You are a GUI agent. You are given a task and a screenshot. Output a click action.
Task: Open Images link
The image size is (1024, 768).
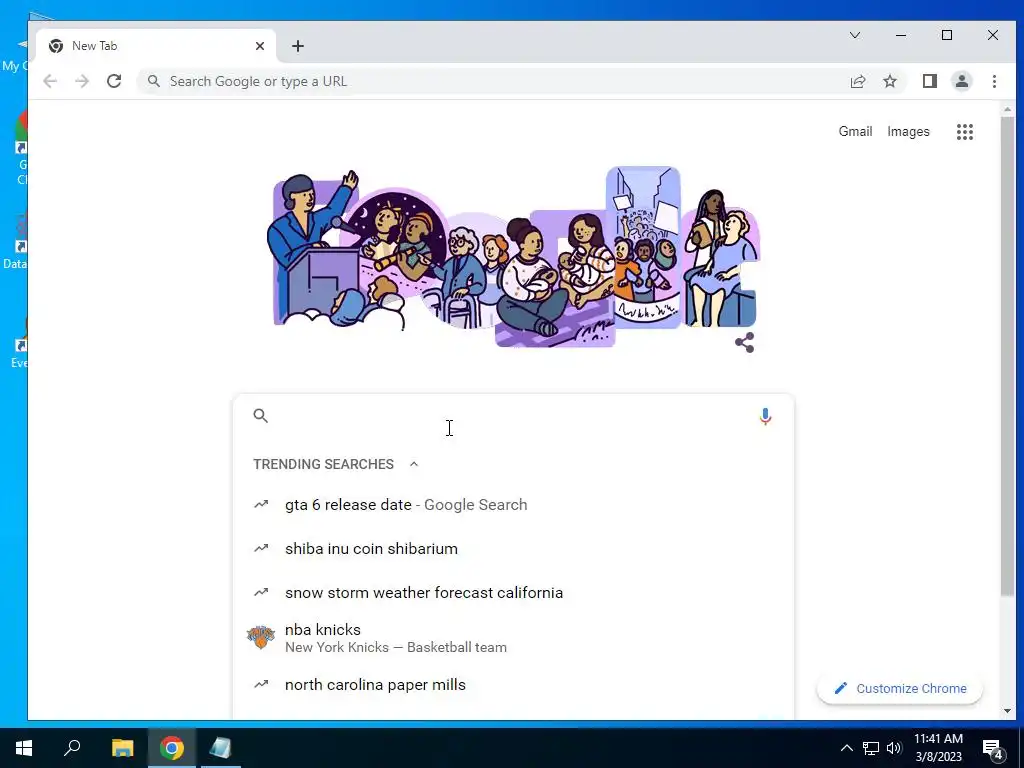pyautogui.click(x=908, y=131)
